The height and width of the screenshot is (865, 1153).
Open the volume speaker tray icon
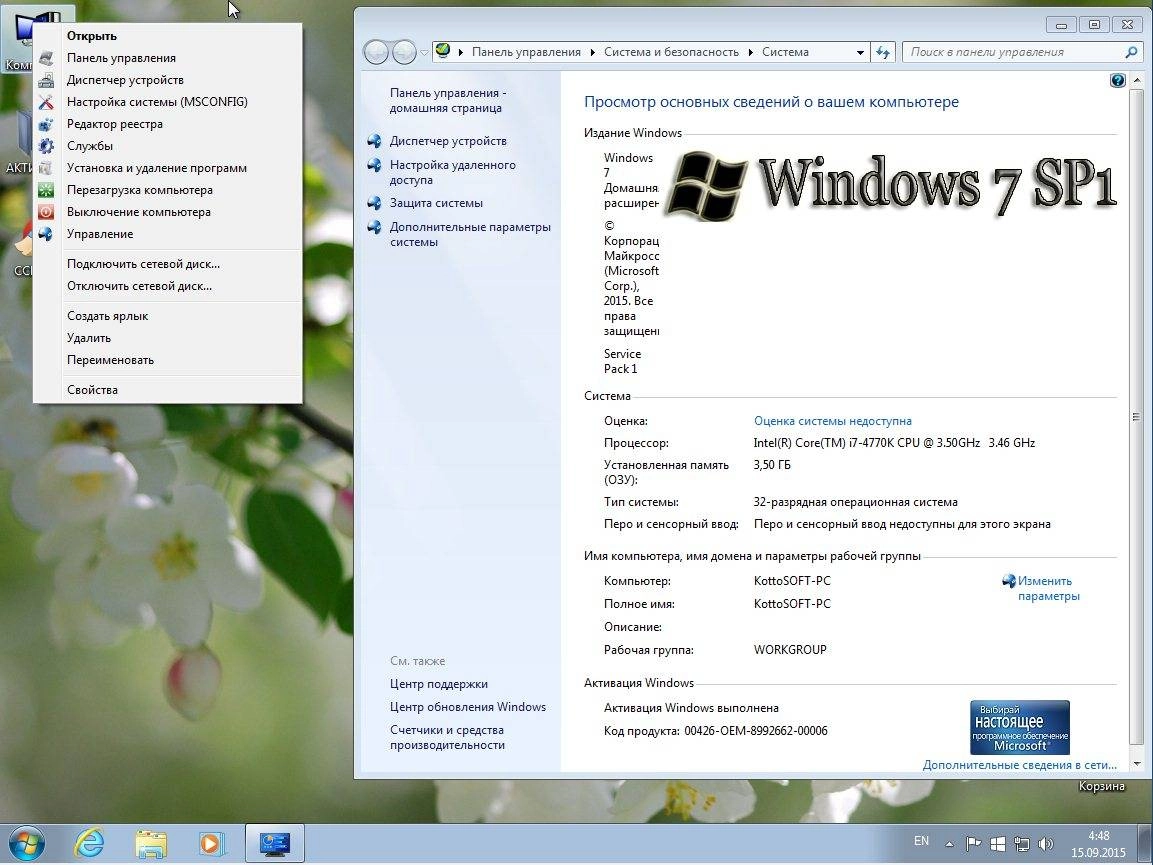(1046, 844)
